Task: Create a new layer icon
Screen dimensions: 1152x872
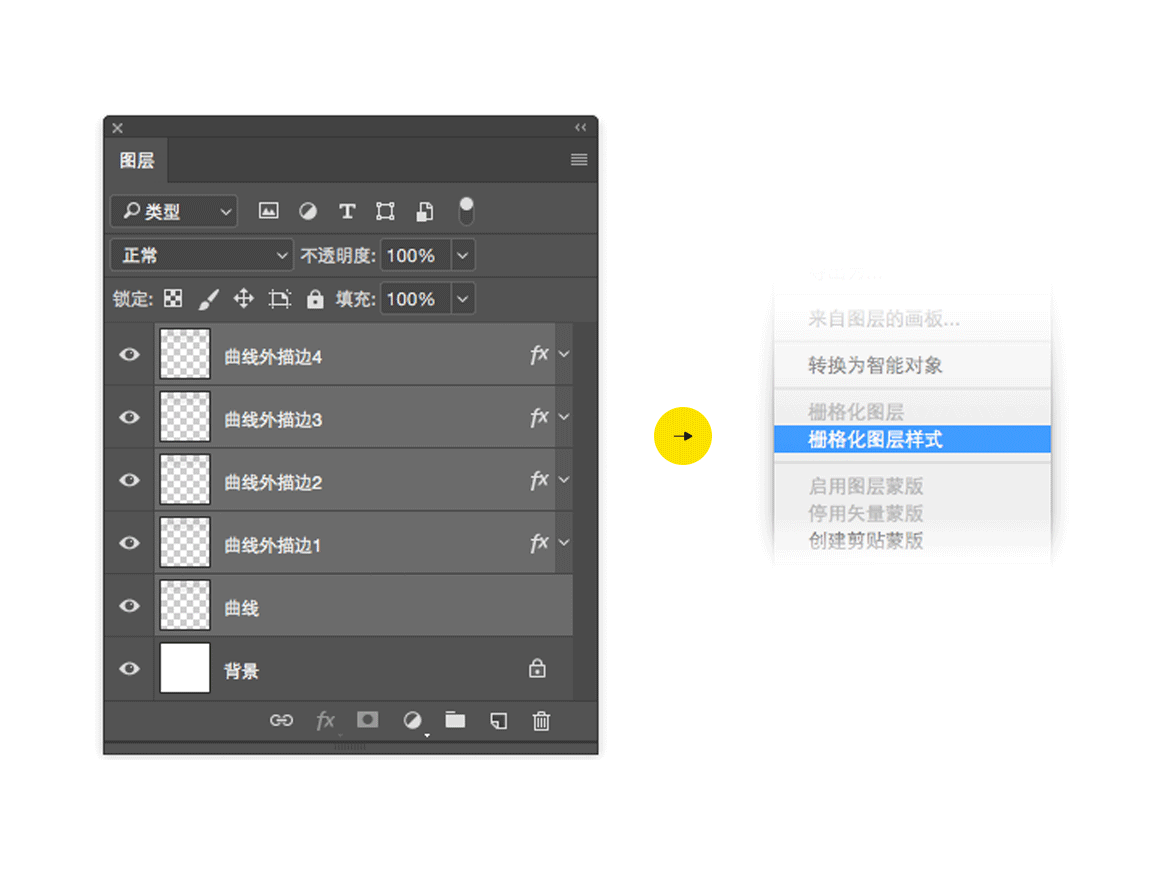Action: (x=498, y=721)
